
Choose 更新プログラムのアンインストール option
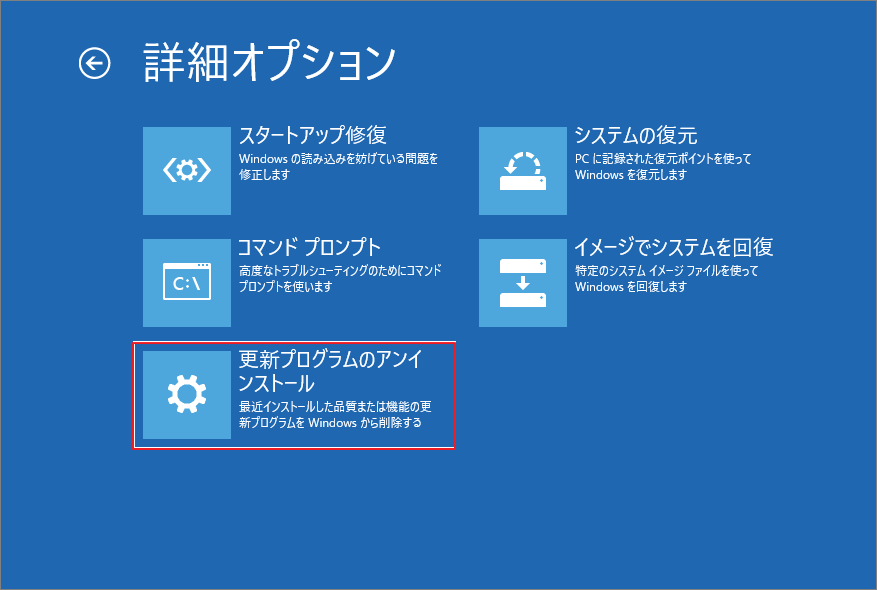point(320,371)
